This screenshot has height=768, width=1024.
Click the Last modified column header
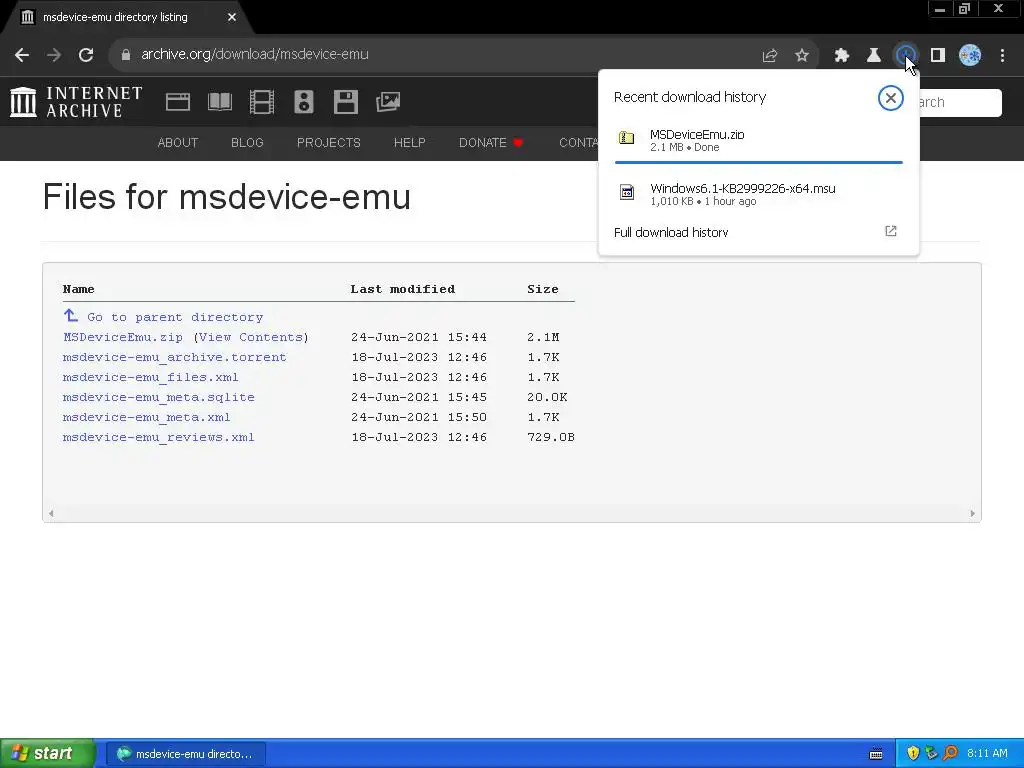coord(402,289)
